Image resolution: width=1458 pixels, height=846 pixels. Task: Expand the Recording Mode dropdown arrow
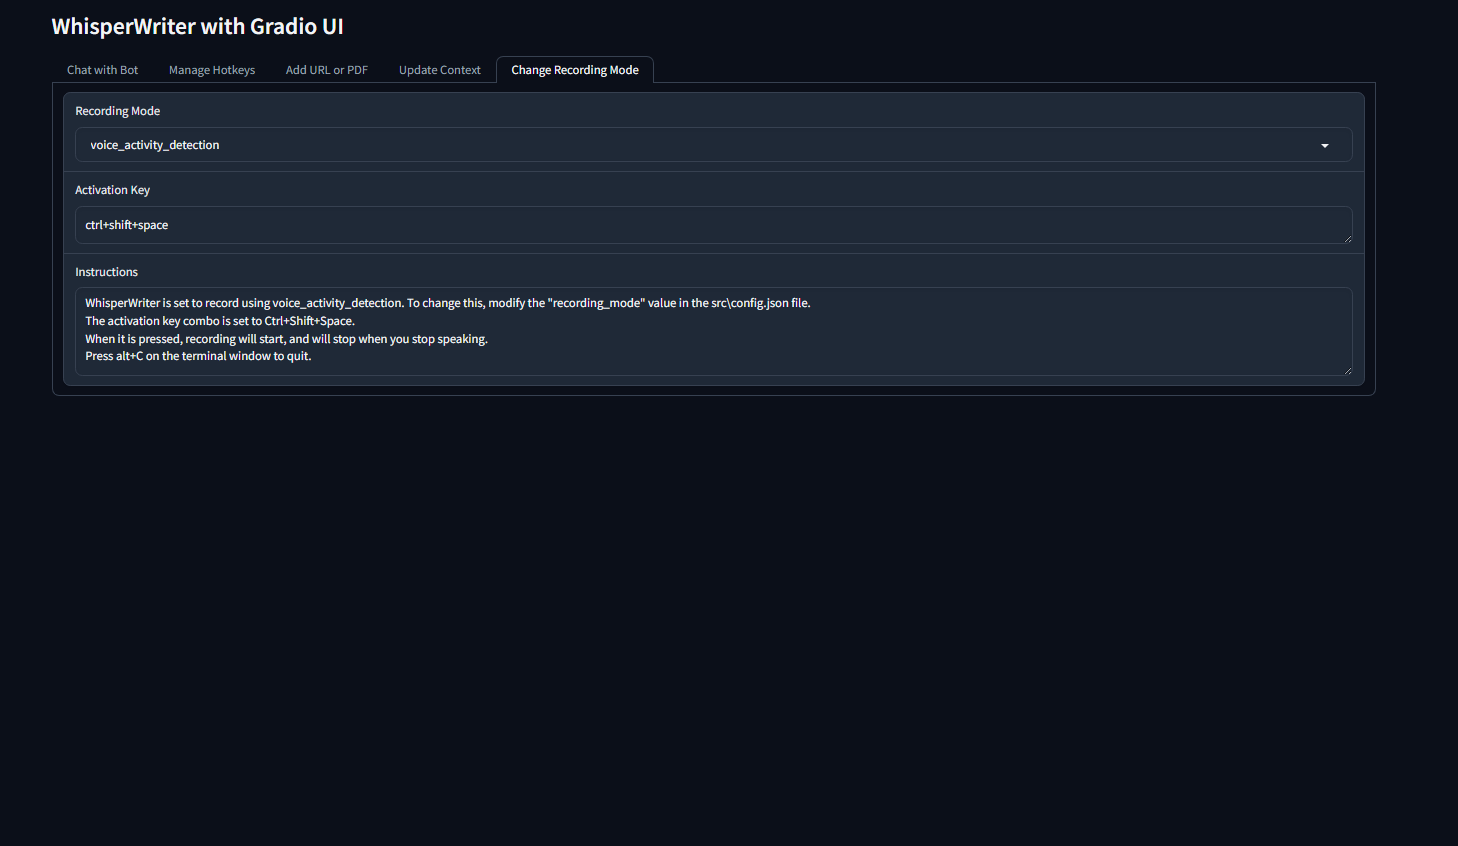(x=1325, y=146)
